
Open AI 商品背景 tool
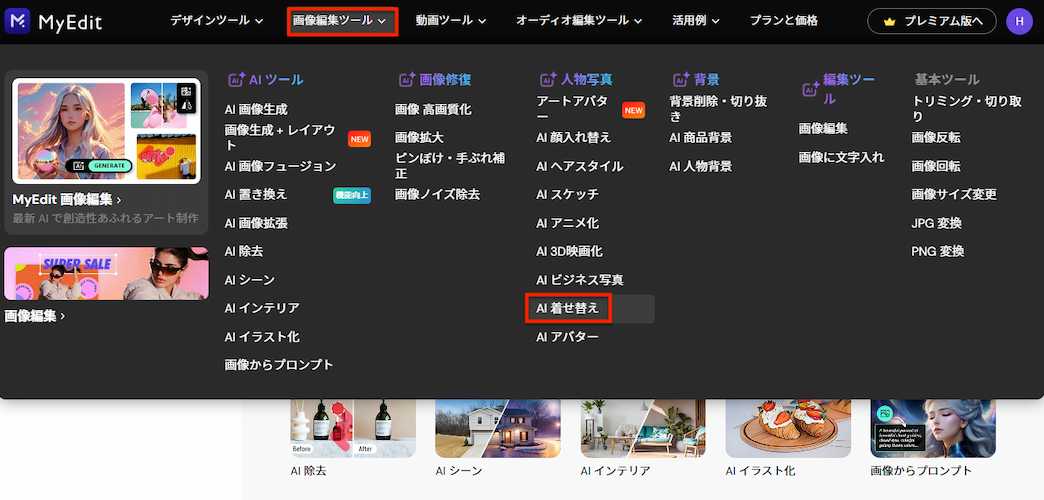coord(700,138)
